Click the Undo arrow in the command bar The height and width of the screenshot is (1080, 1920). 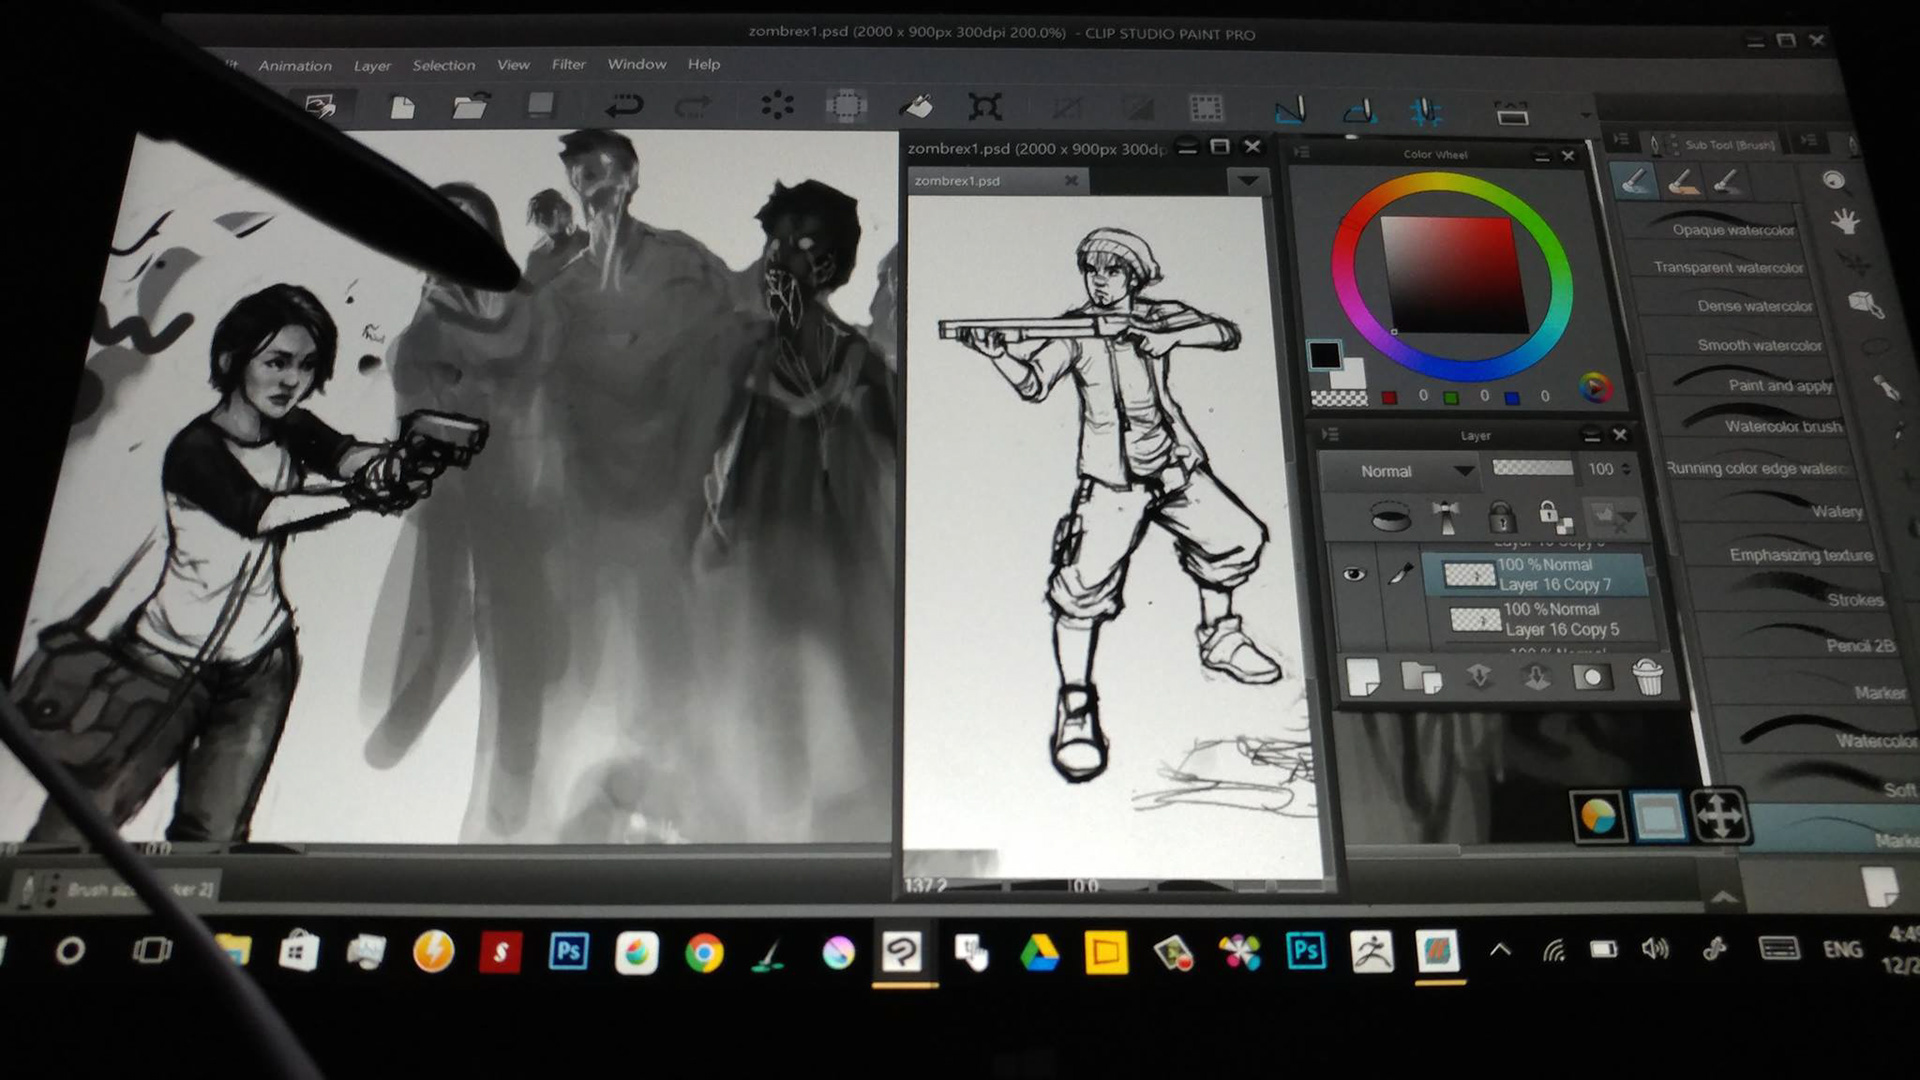click(623, 106)
